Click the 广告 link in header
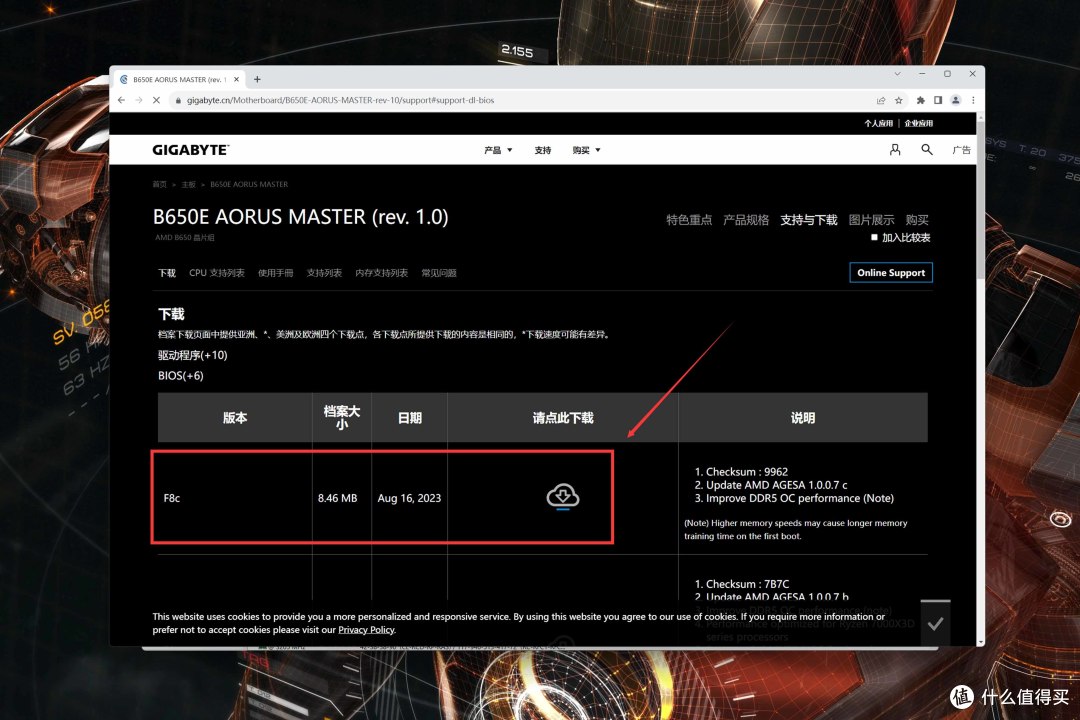This screenshot has height=720, width=1080. click(x=962, y=150)
